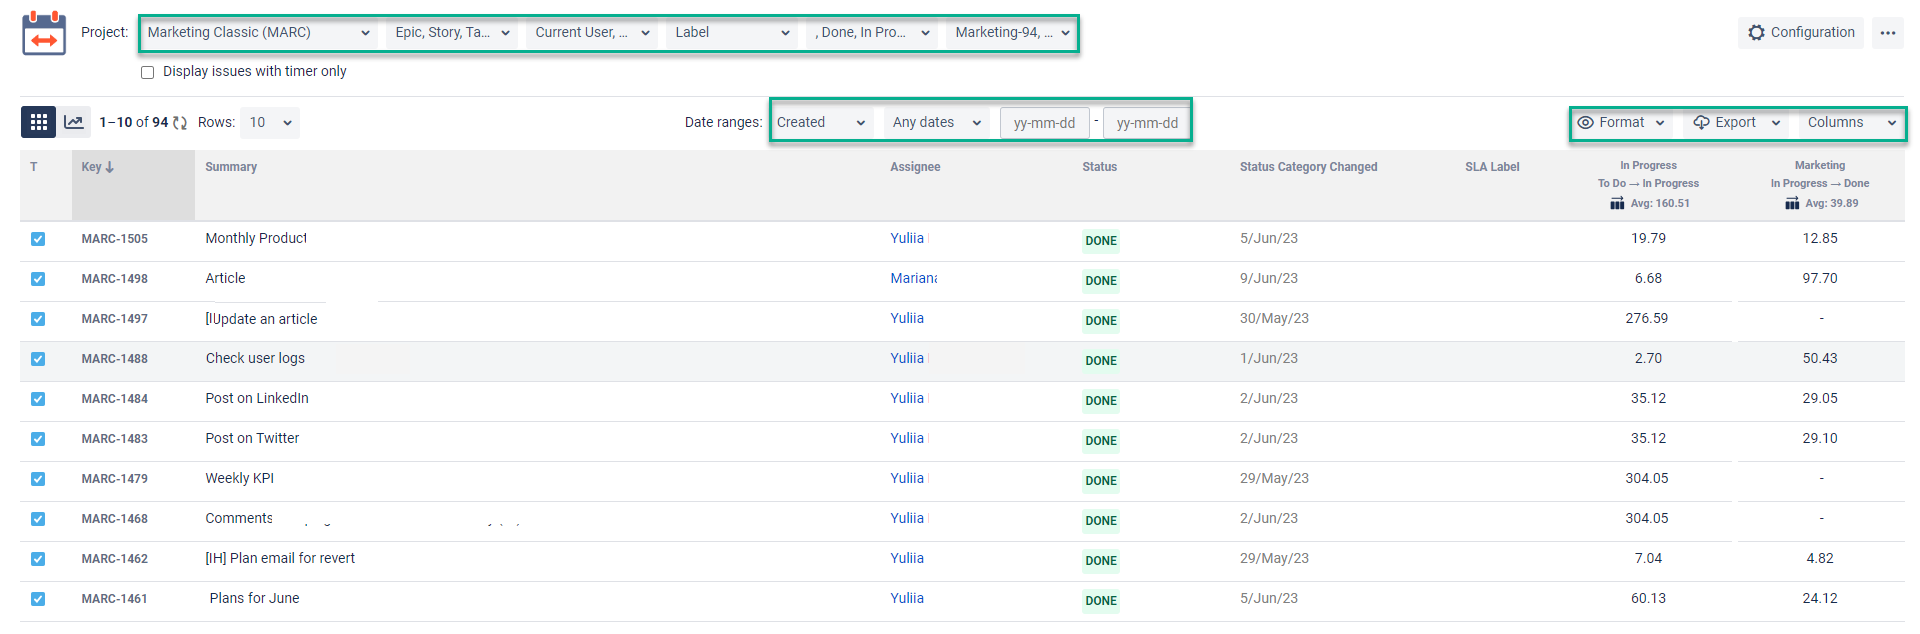
Task: Open the Created date type dropdown
Action: [x=821, y=123]
